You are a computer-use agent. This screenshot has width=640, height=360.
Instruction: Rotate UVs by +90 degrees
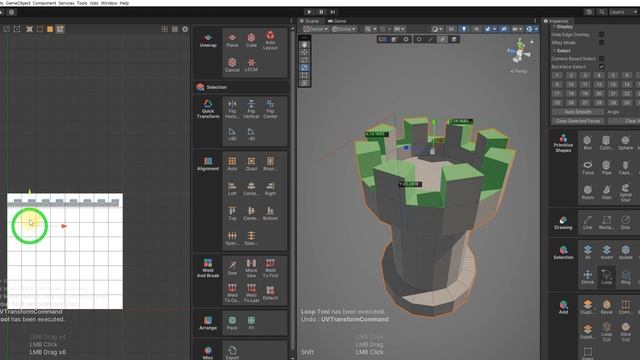pyautogui.click(x=232, y=134)
